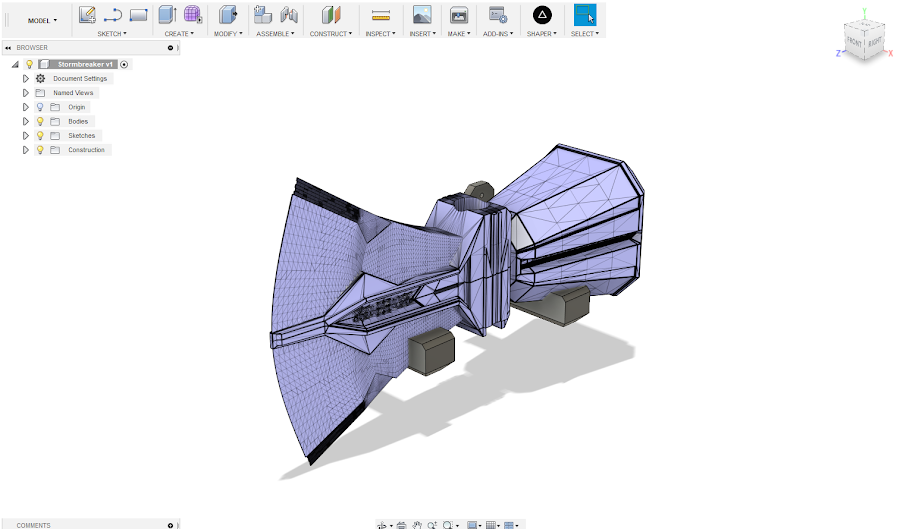Open the INSPECT menu
The width and height of the screenshot is (900, 529).
coord(381,34)
